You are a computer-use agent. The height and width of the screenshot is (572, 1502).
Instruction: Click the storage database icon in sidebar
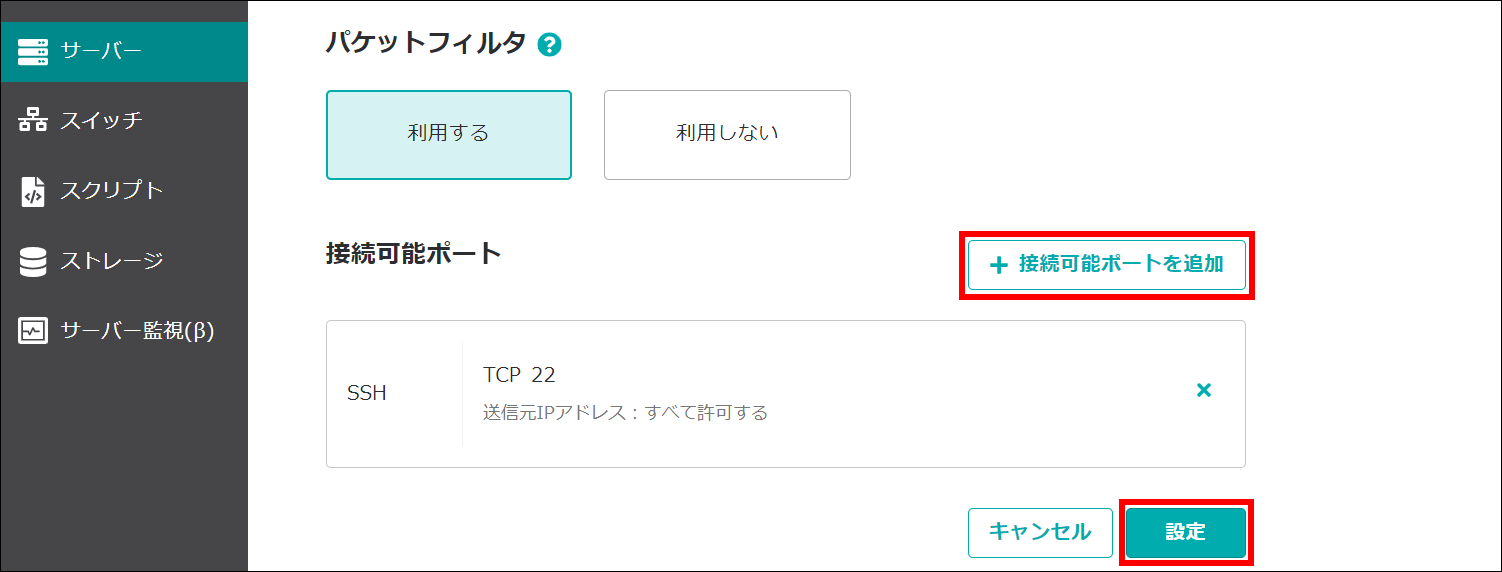click(33, 261)
